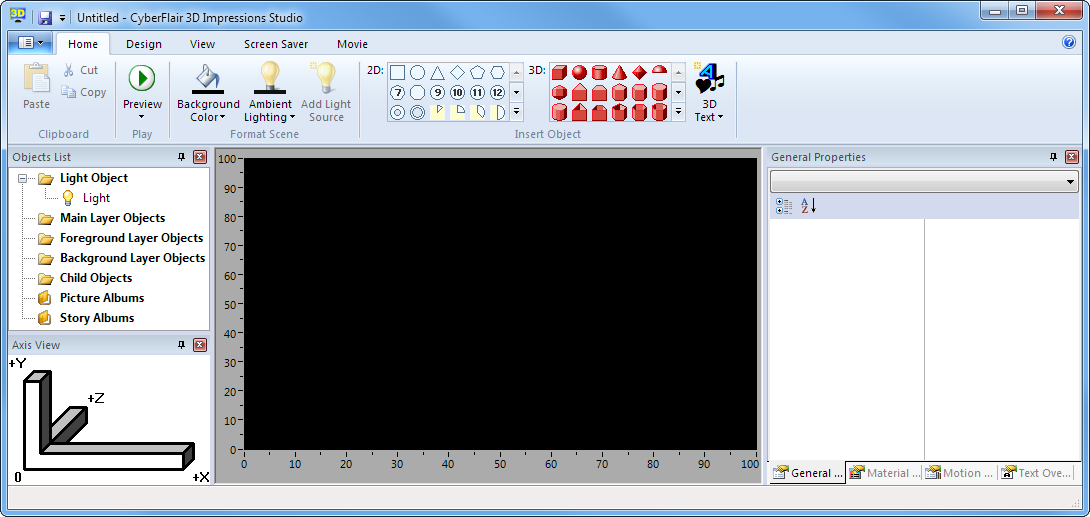
Task: Switch to the Design ribbon tab
Action: (144, 44)
